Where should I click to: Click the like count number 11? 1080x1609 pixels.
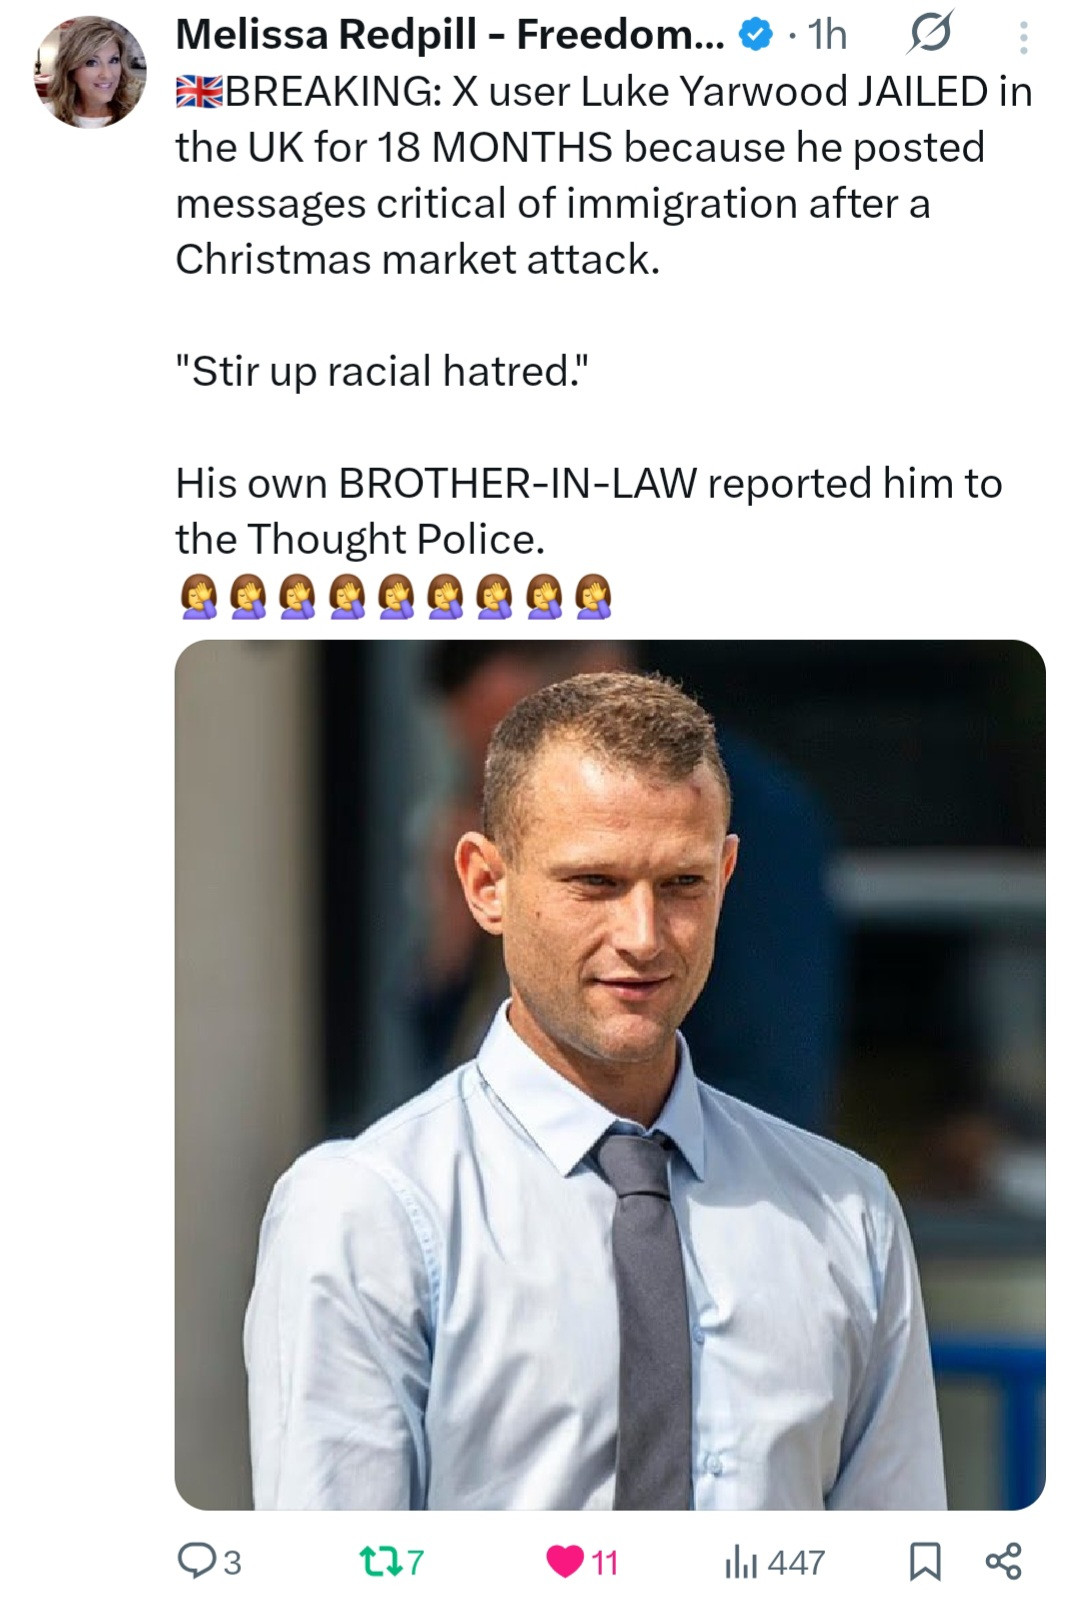click(x=605, y=1562)
